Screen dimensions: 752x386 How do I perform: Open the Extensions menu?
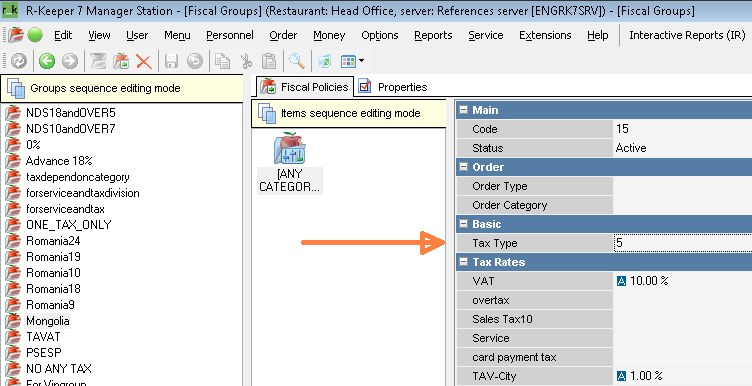pyautogui.click(x=545, y=35)
